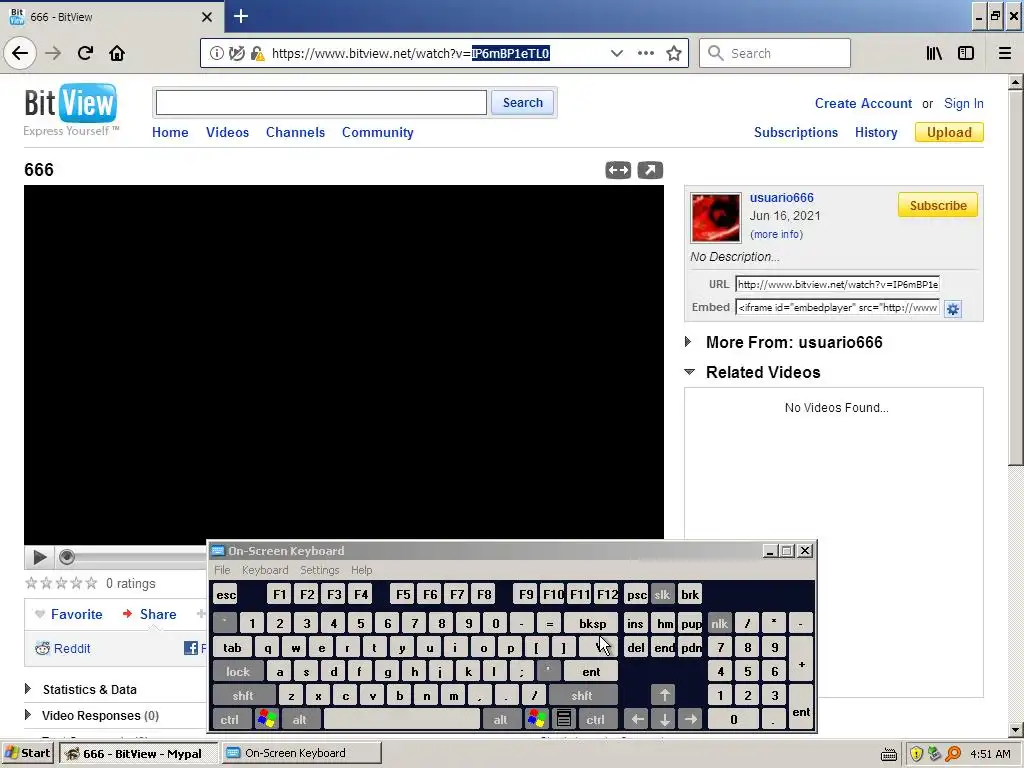Screen dimensions: 1024x768
Task: Subscribe to usuario666
Action: coord(938,205)
